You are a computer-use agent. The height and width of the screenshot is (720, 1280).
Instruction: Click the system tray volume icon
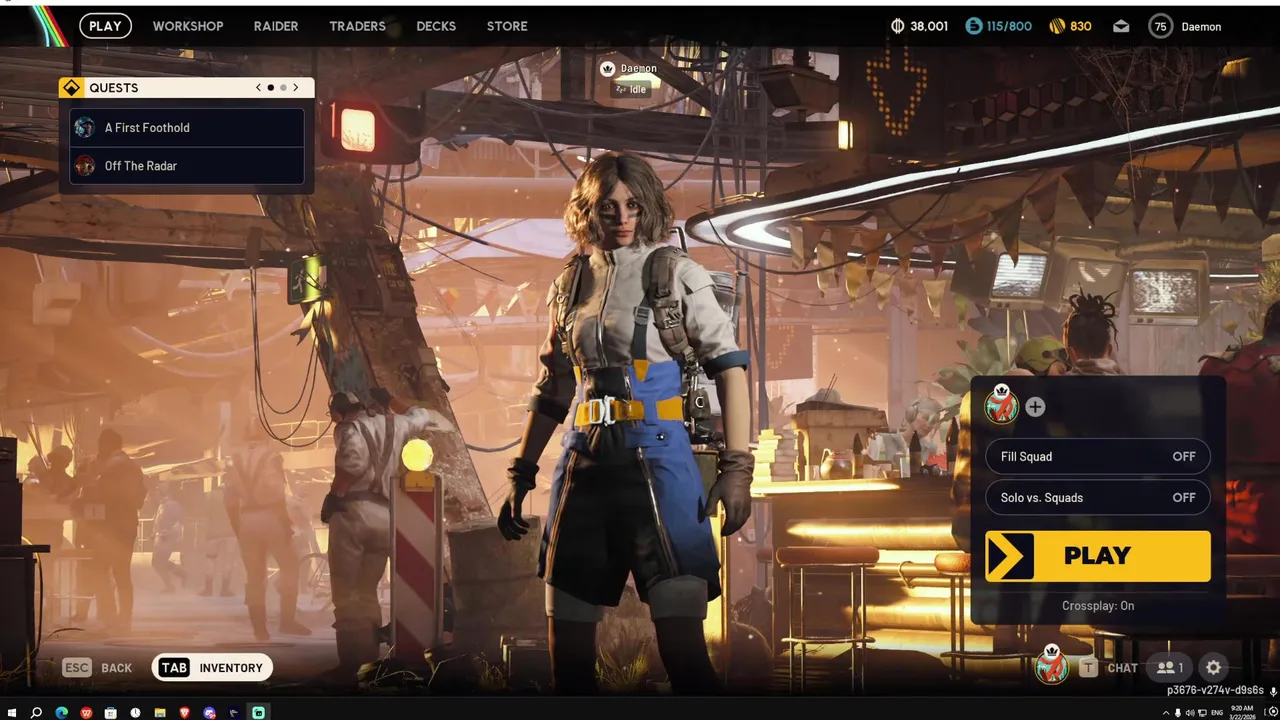(x=1190, y=713)
